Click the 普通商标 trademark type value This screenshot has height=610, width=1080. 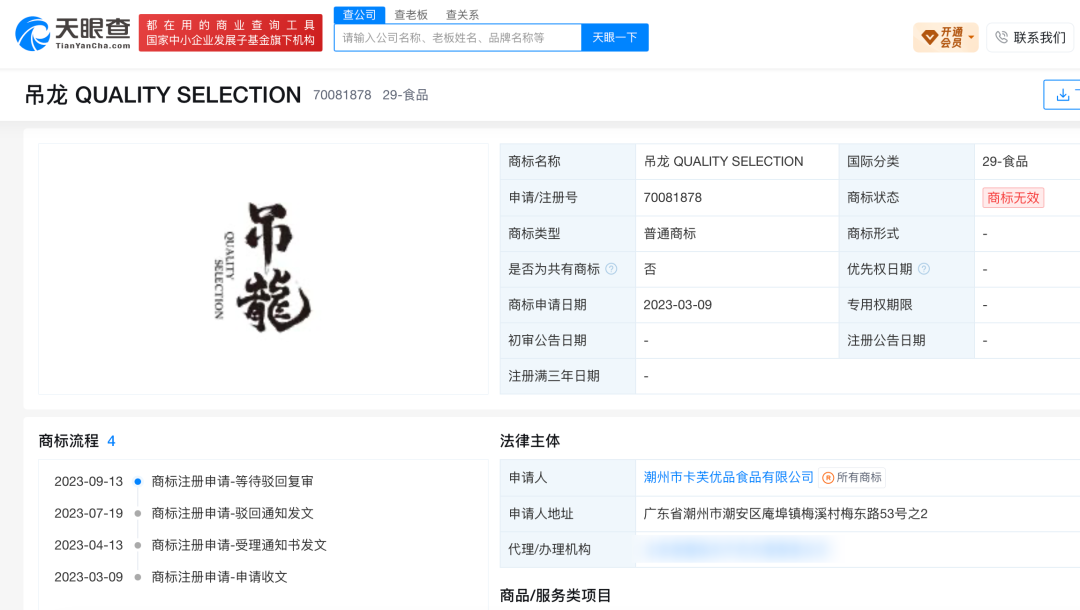[669, 233]
